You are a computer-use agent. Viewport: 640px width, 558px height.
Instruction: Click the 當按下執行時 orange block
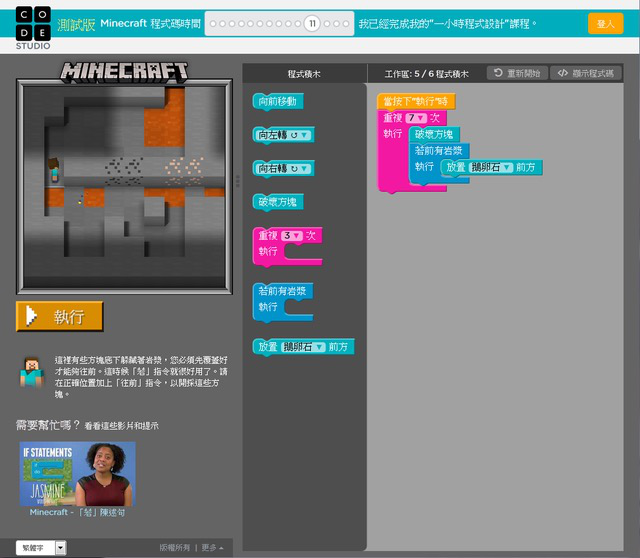coord(416,101)
